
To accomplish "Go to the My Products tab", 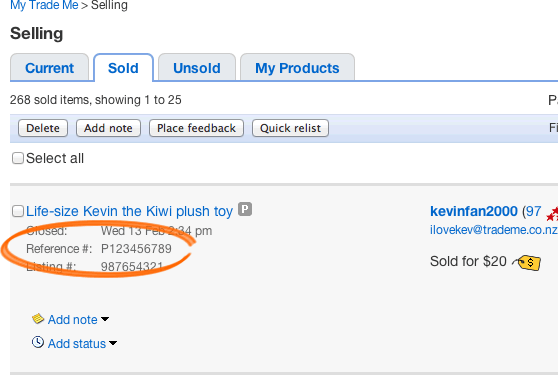I will tap(297, 68).
